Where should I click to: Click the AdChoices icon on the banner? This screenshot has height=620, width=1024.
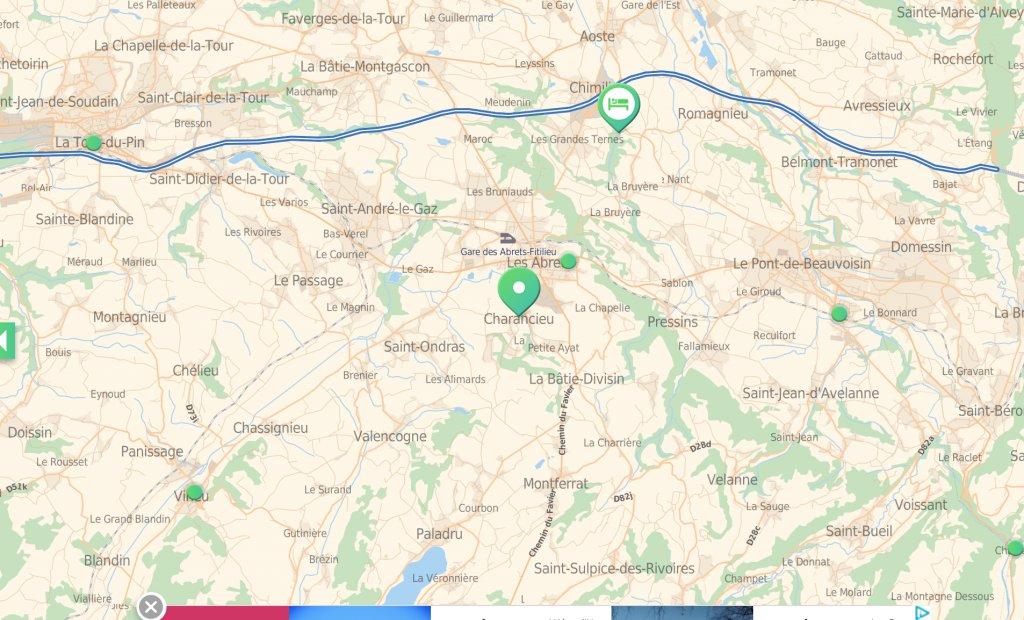pyautogui.click(x=922, y=613)
